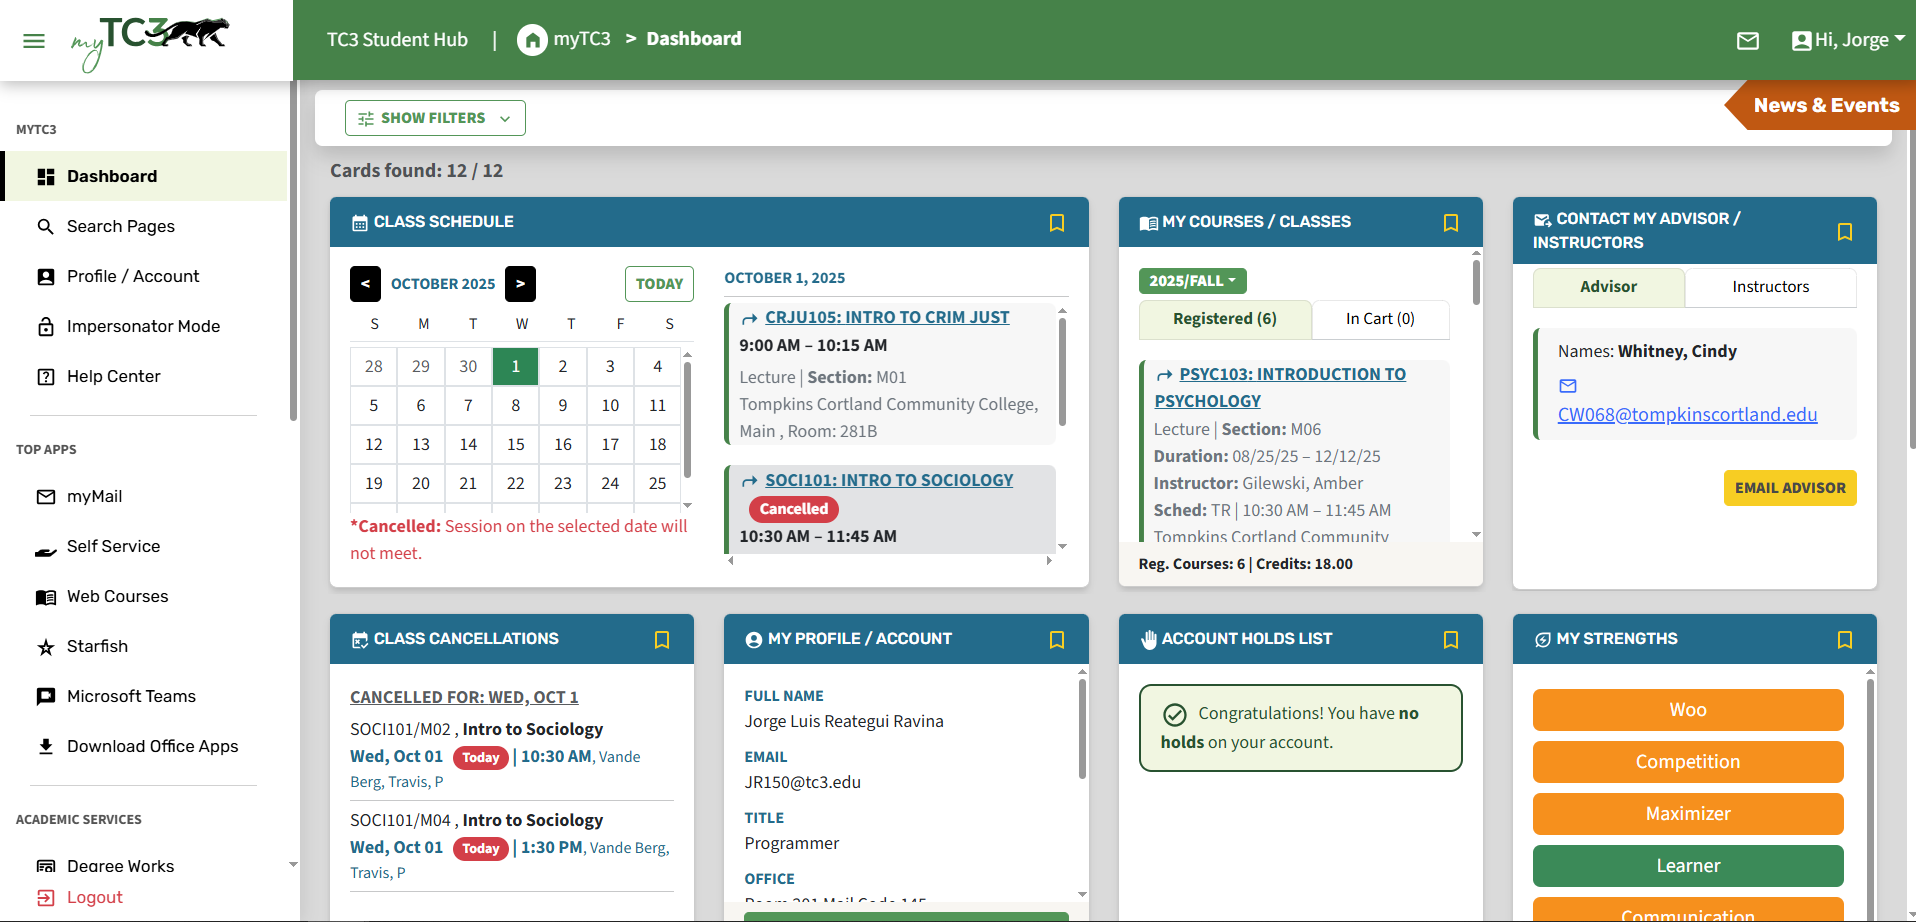Select the In Cart (0) tab
Image resolution: width=1916 pixels, height=922 pixels.
pos(1380,319)
